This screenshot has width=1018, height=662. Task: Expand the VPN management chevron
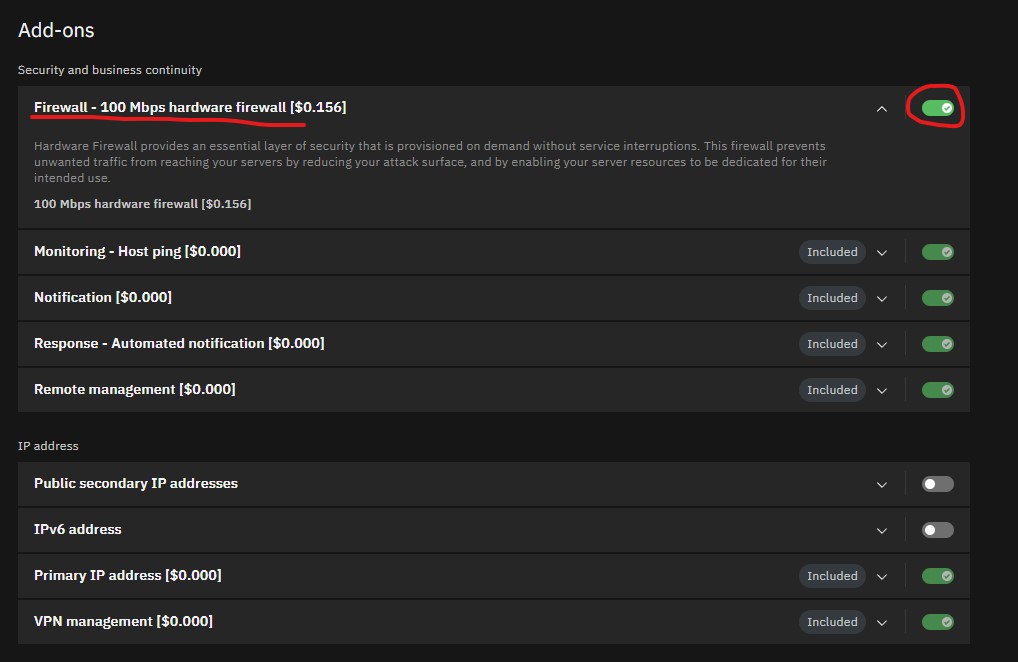[x=881, y=623]
